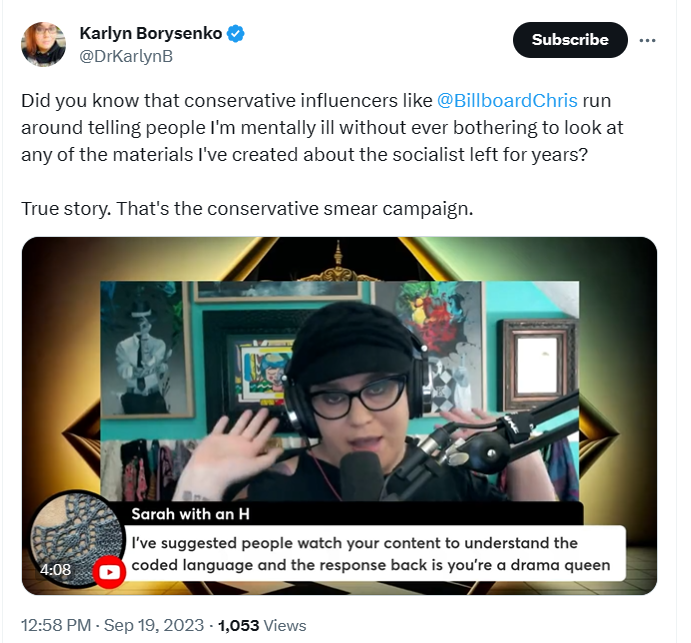Open the 12:58 PM Sep 19, 2023 timestamp
Image resolution: width=691 pixels, height=643 pixels.
pos(112,625)
